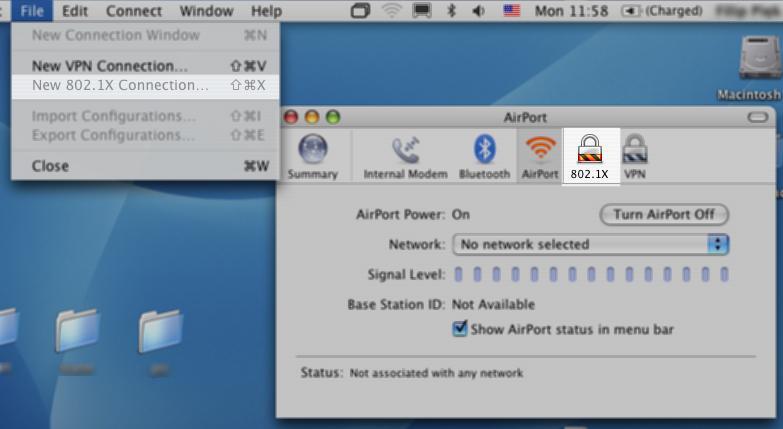The width and height of the screenshot is (783, 429).
Task: Click the red close button of AirPort window
Action: [291, 117]
